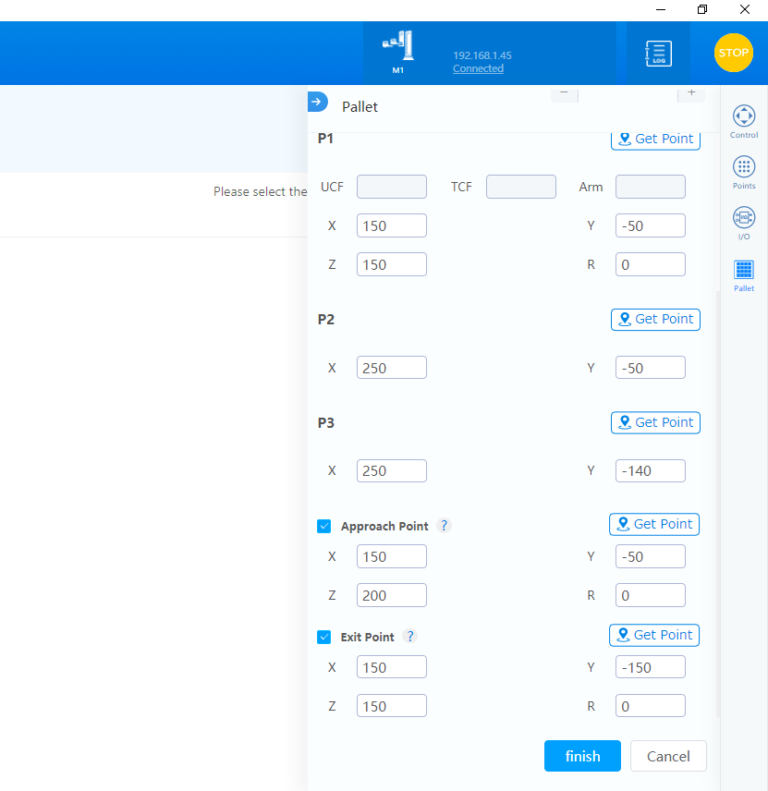Cancel the pallet configuration
Screen dimensions: 768x791
(668, 756)
